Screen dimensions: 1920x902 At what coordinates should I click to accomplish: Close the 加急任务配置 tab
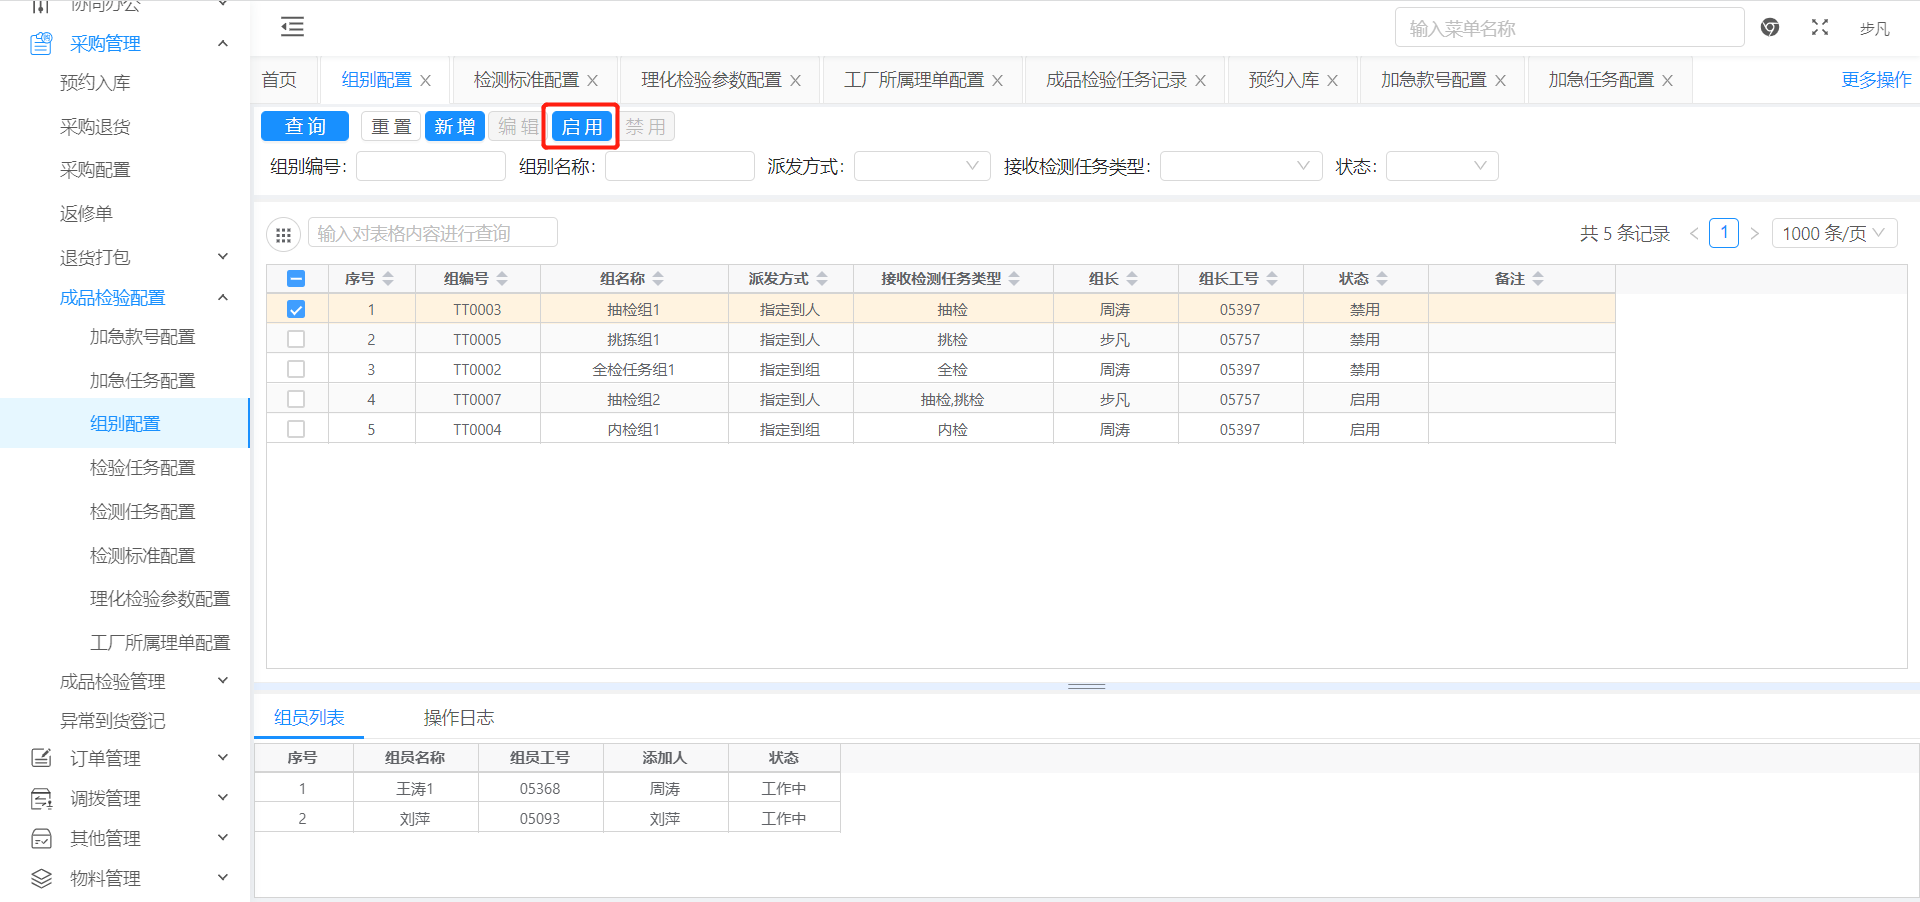pos(1667,81)
